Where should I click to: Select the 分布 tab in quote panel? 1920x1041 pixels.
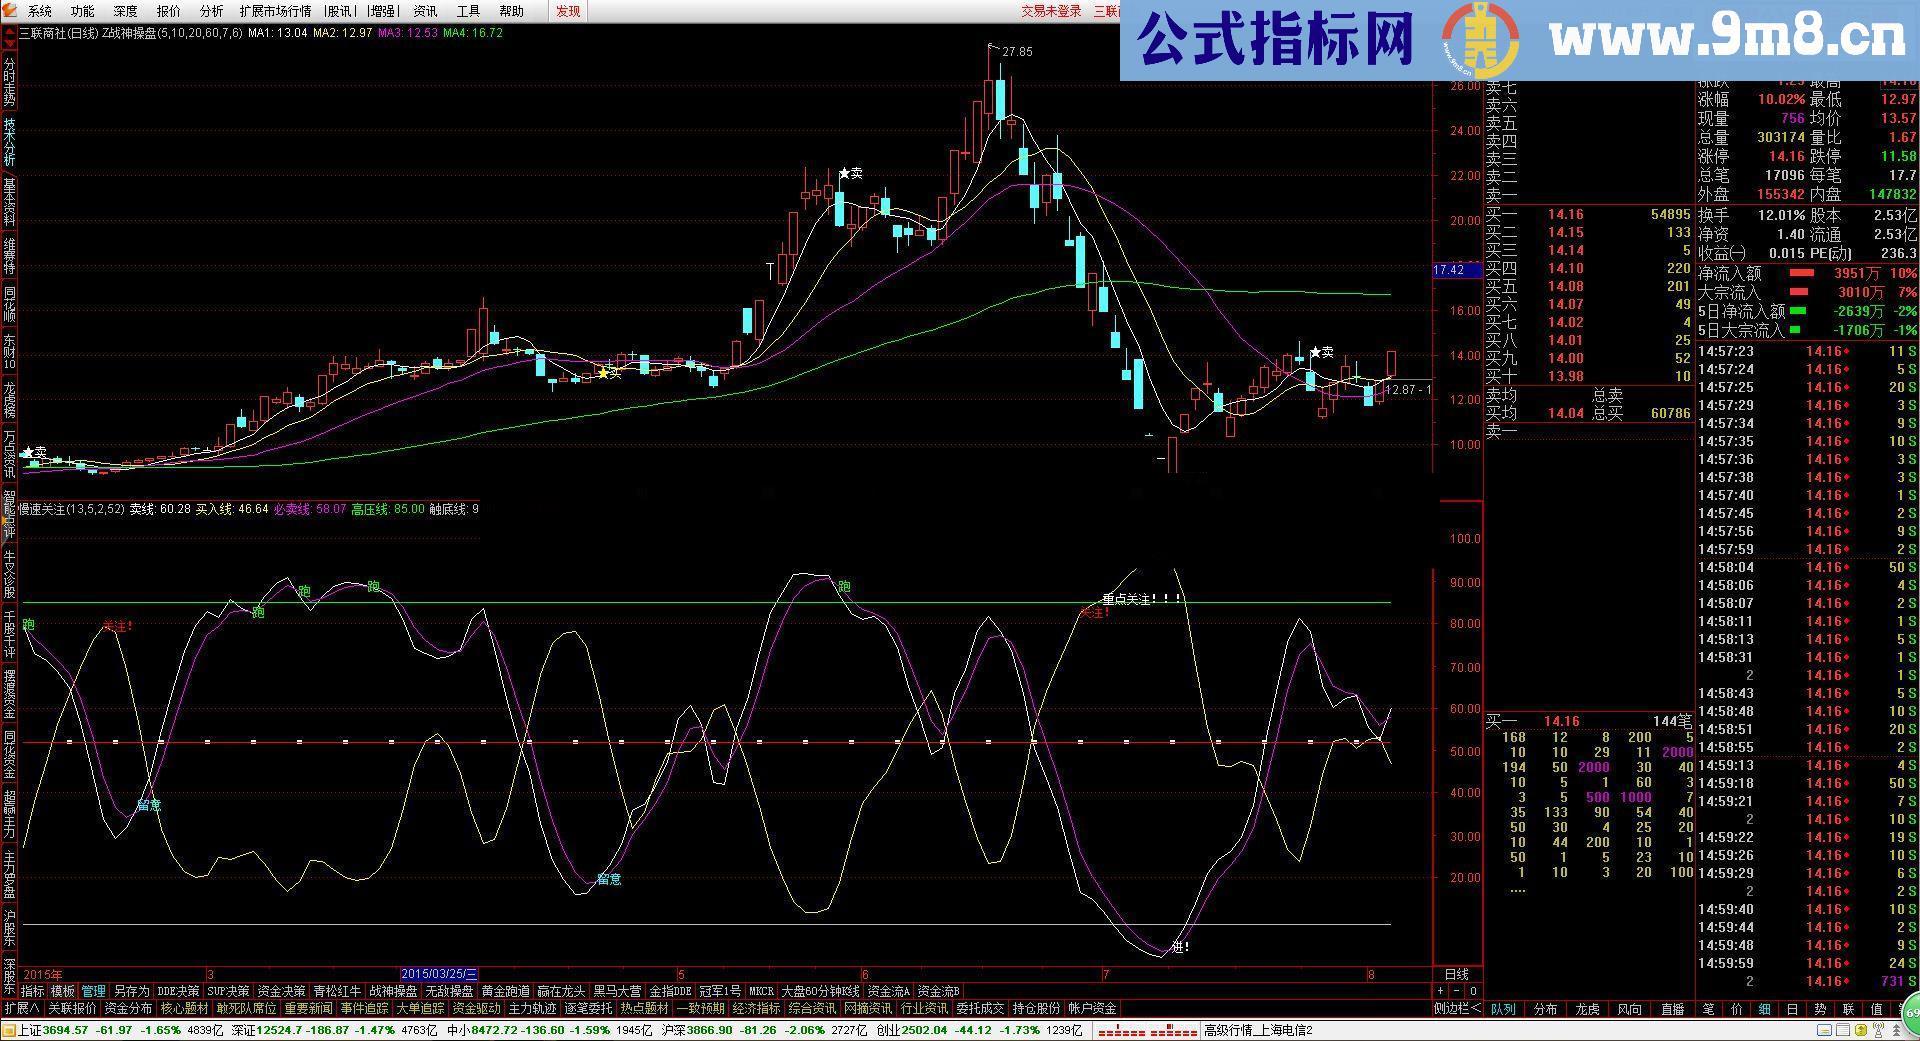click(1545, 1008)
